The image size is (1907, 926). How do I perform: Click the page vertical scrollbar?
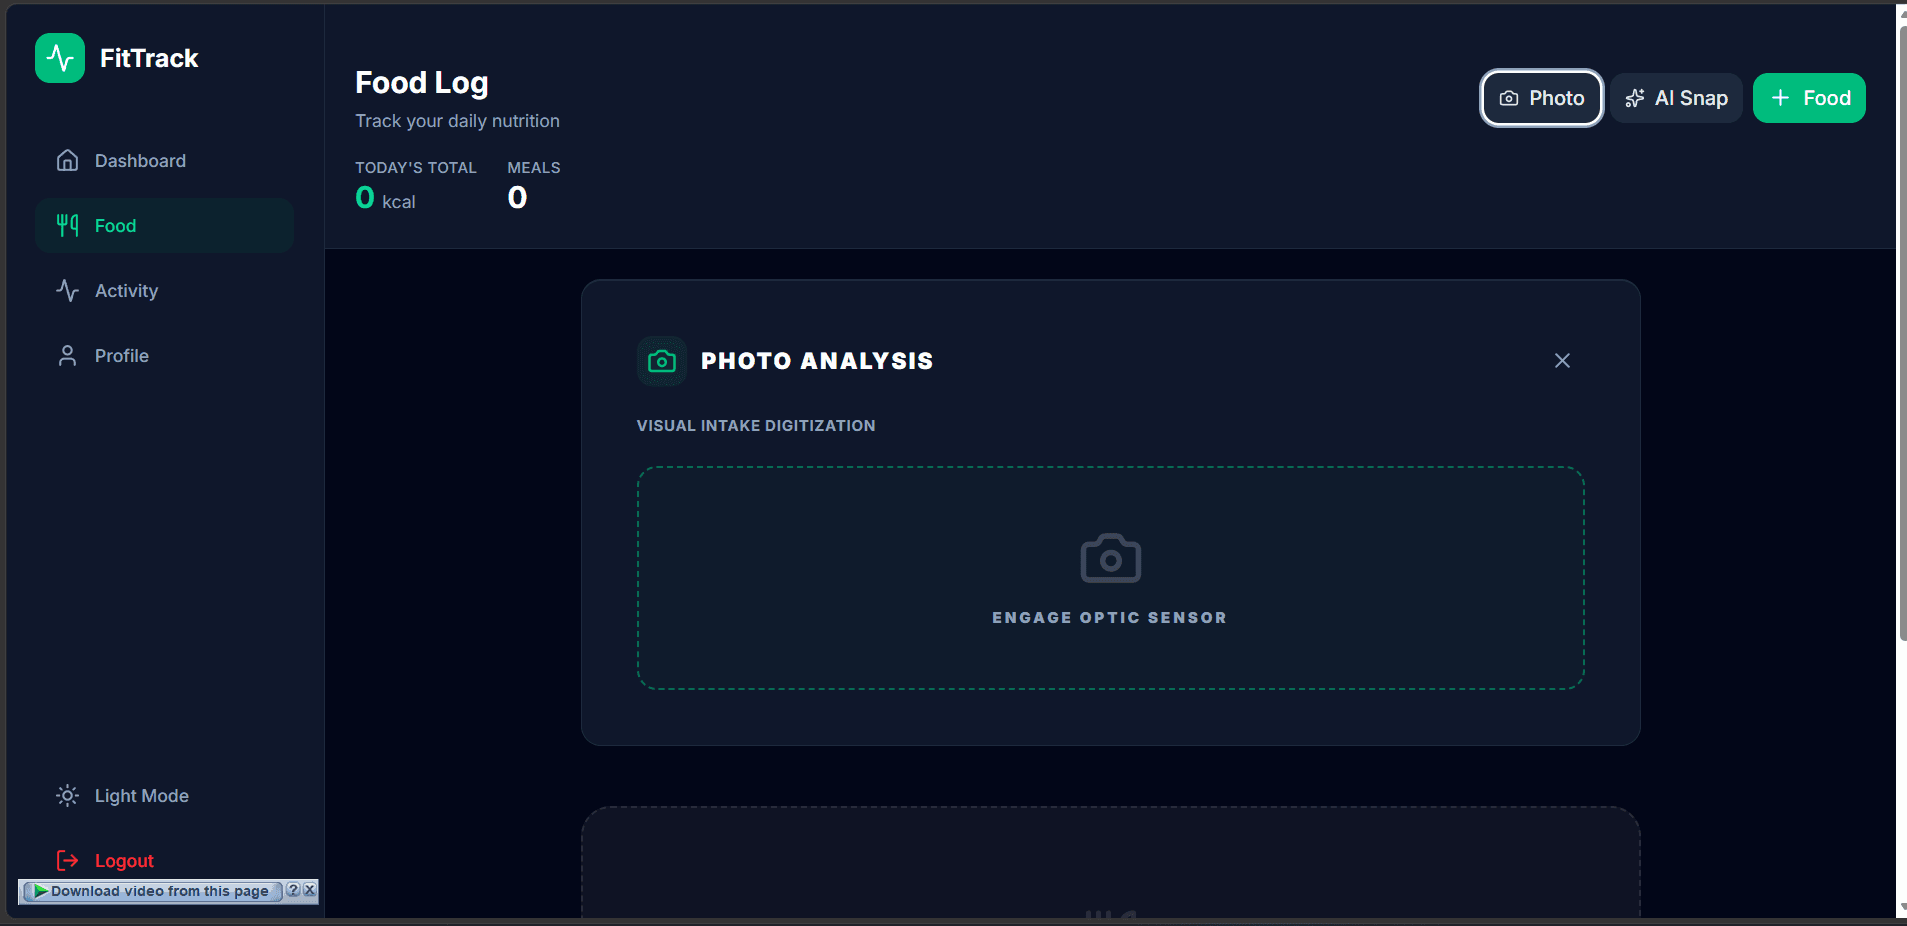click(x=1902, y=330)
